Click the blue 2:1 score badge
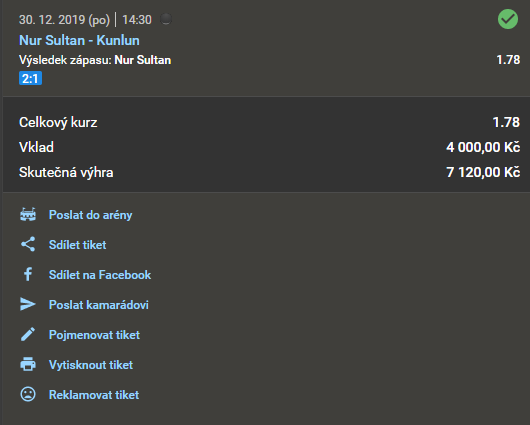The image size is (530, 425). (30, 78)
